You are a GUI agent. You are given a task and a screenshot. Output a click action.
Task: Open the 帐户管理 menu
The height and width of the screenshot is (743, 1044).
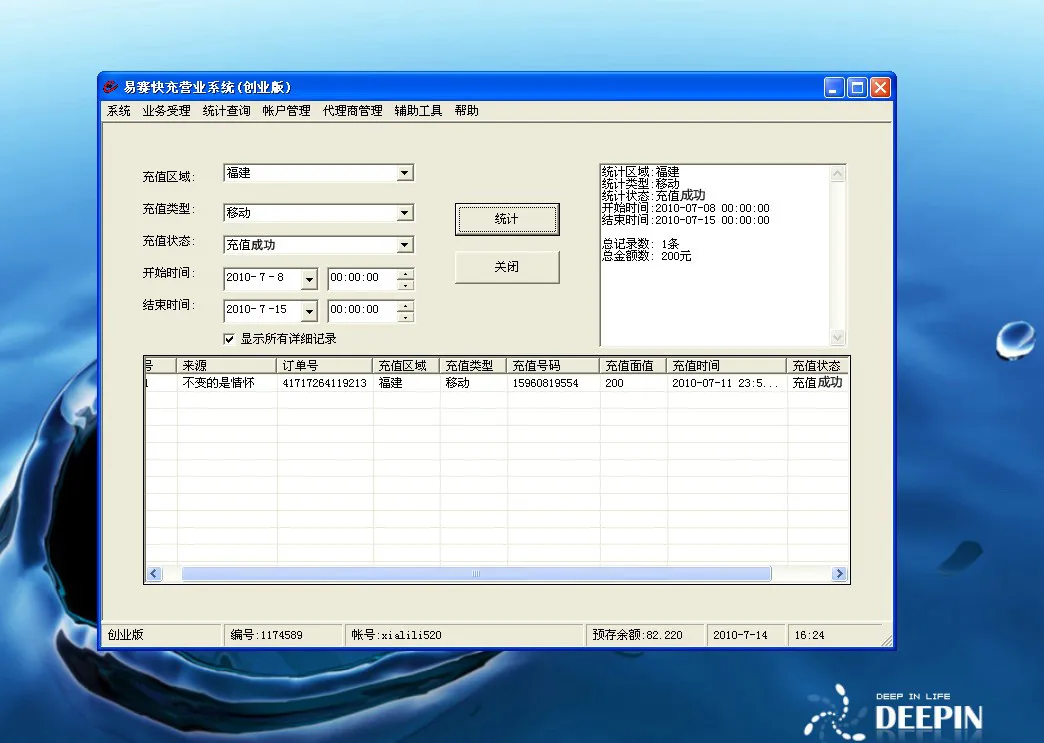(286, 111)
